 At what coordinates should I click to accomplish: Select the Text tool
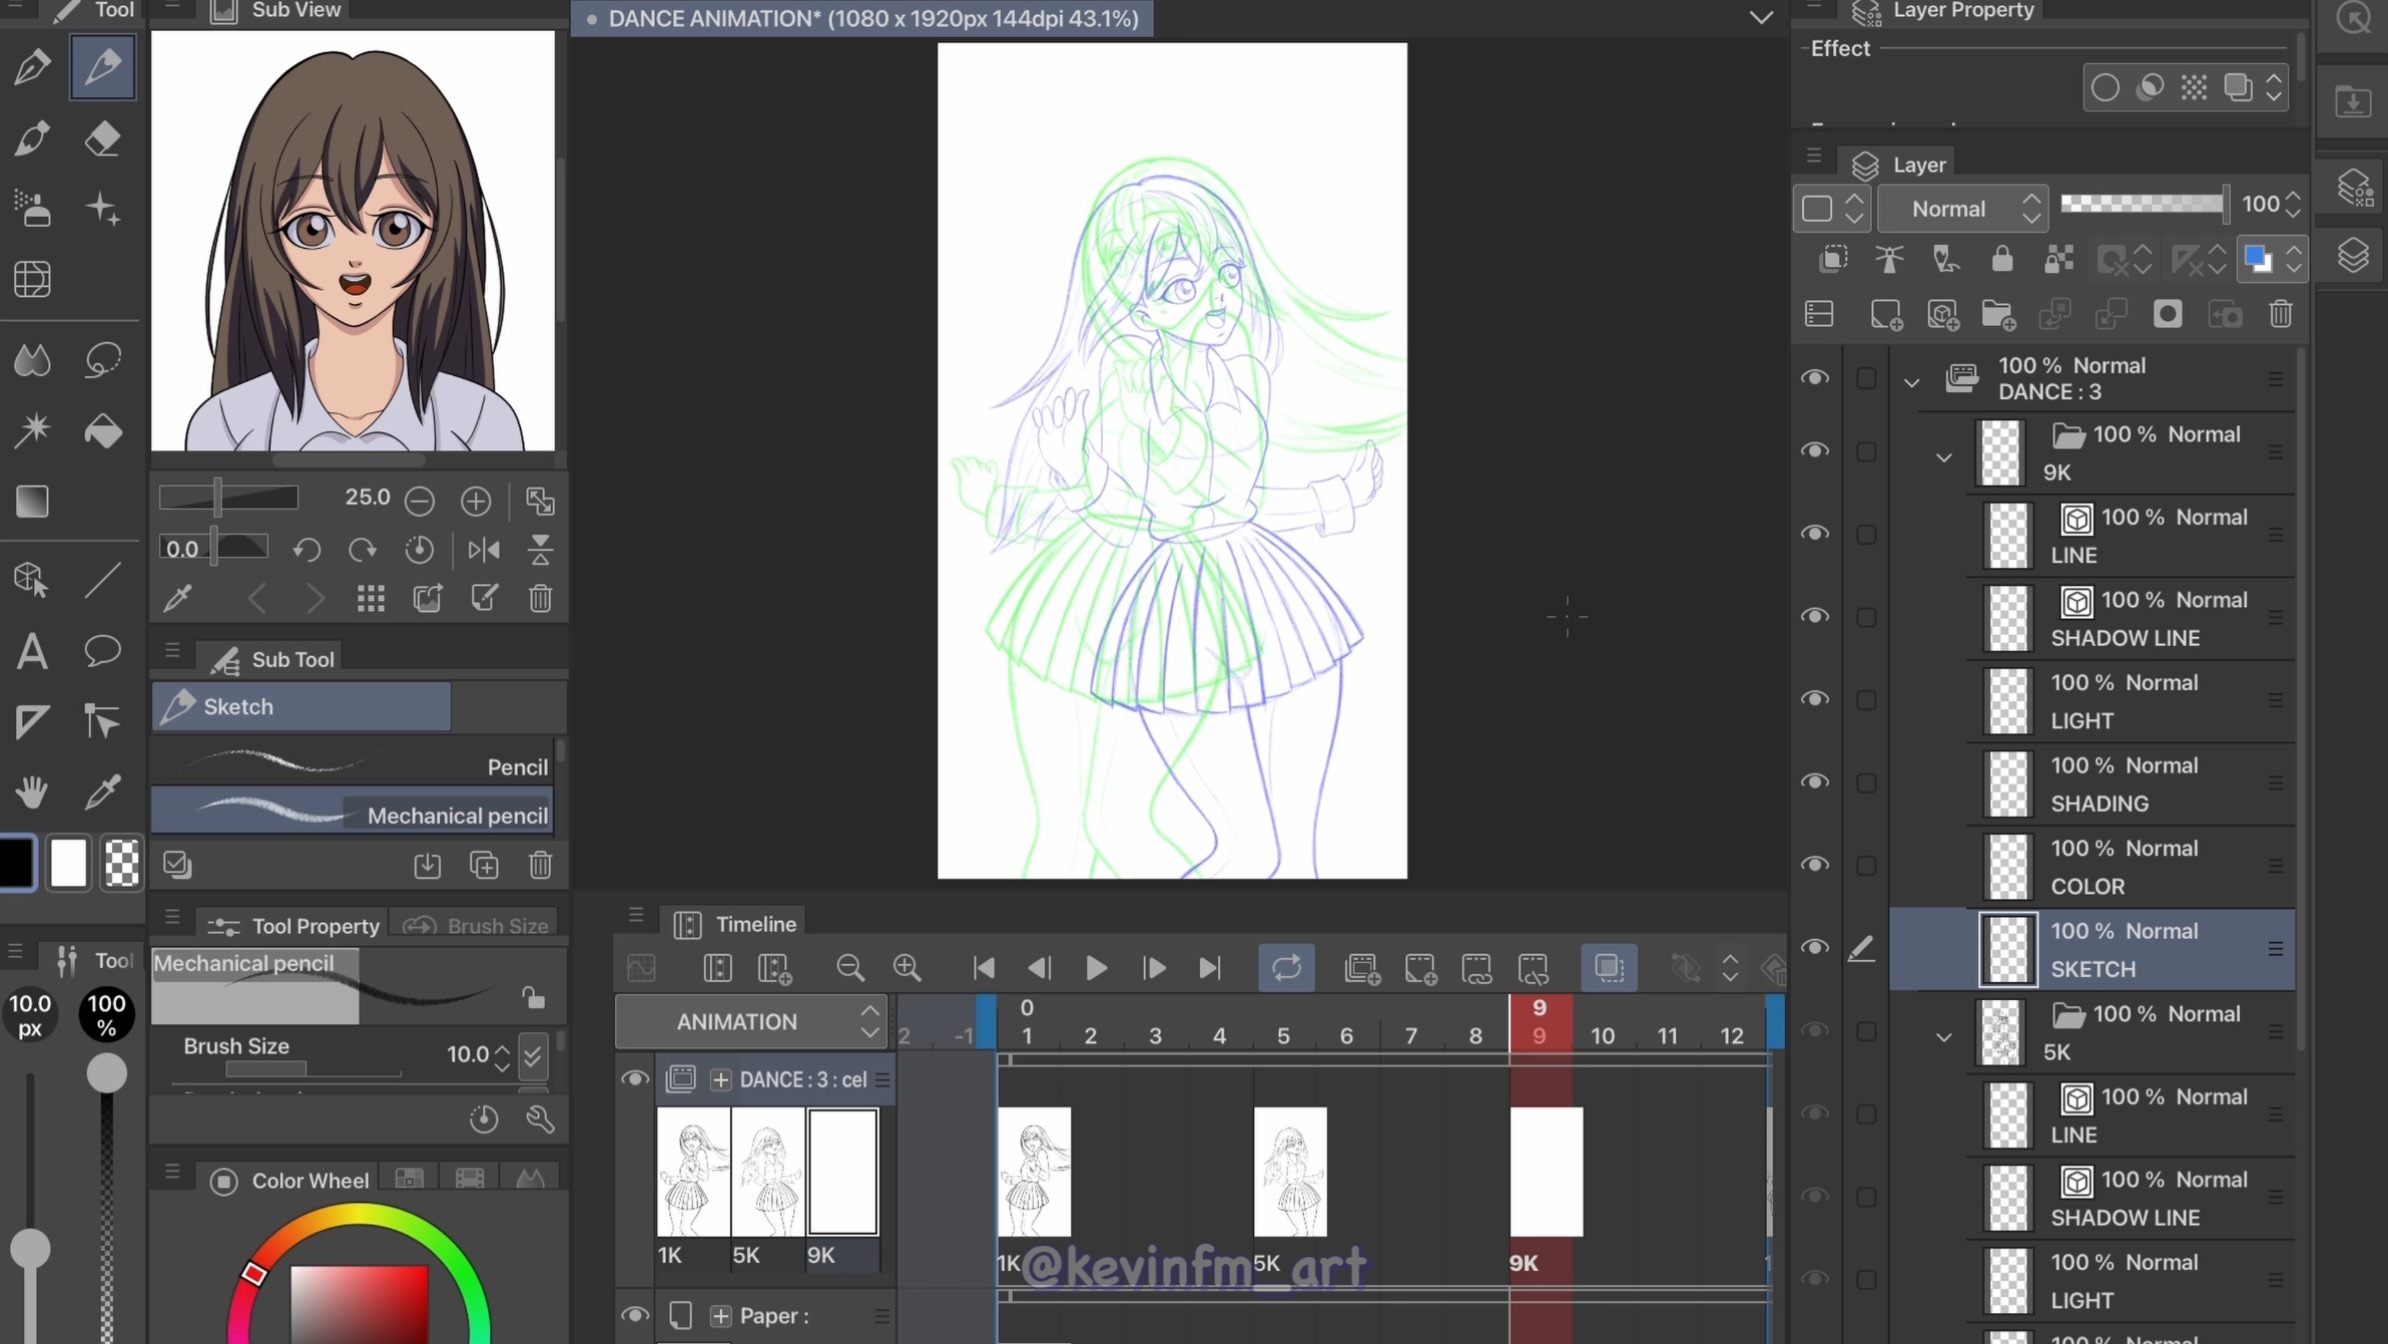click(32, 651)
